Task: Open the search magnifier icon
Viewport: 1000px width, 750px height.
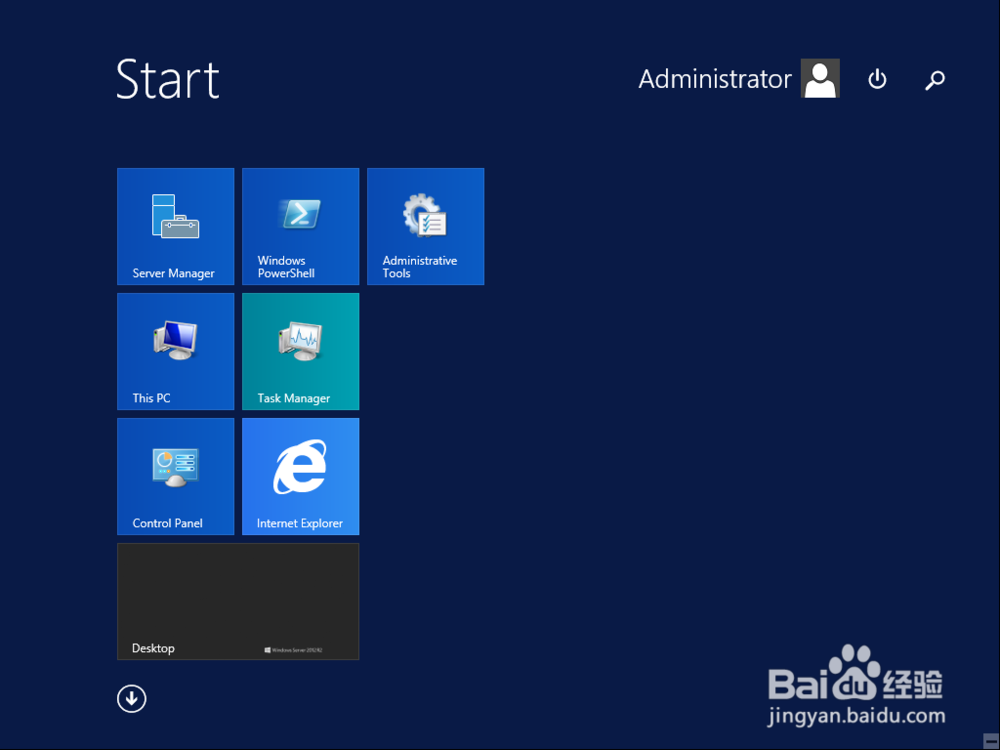Action: [x=935, y=80]
